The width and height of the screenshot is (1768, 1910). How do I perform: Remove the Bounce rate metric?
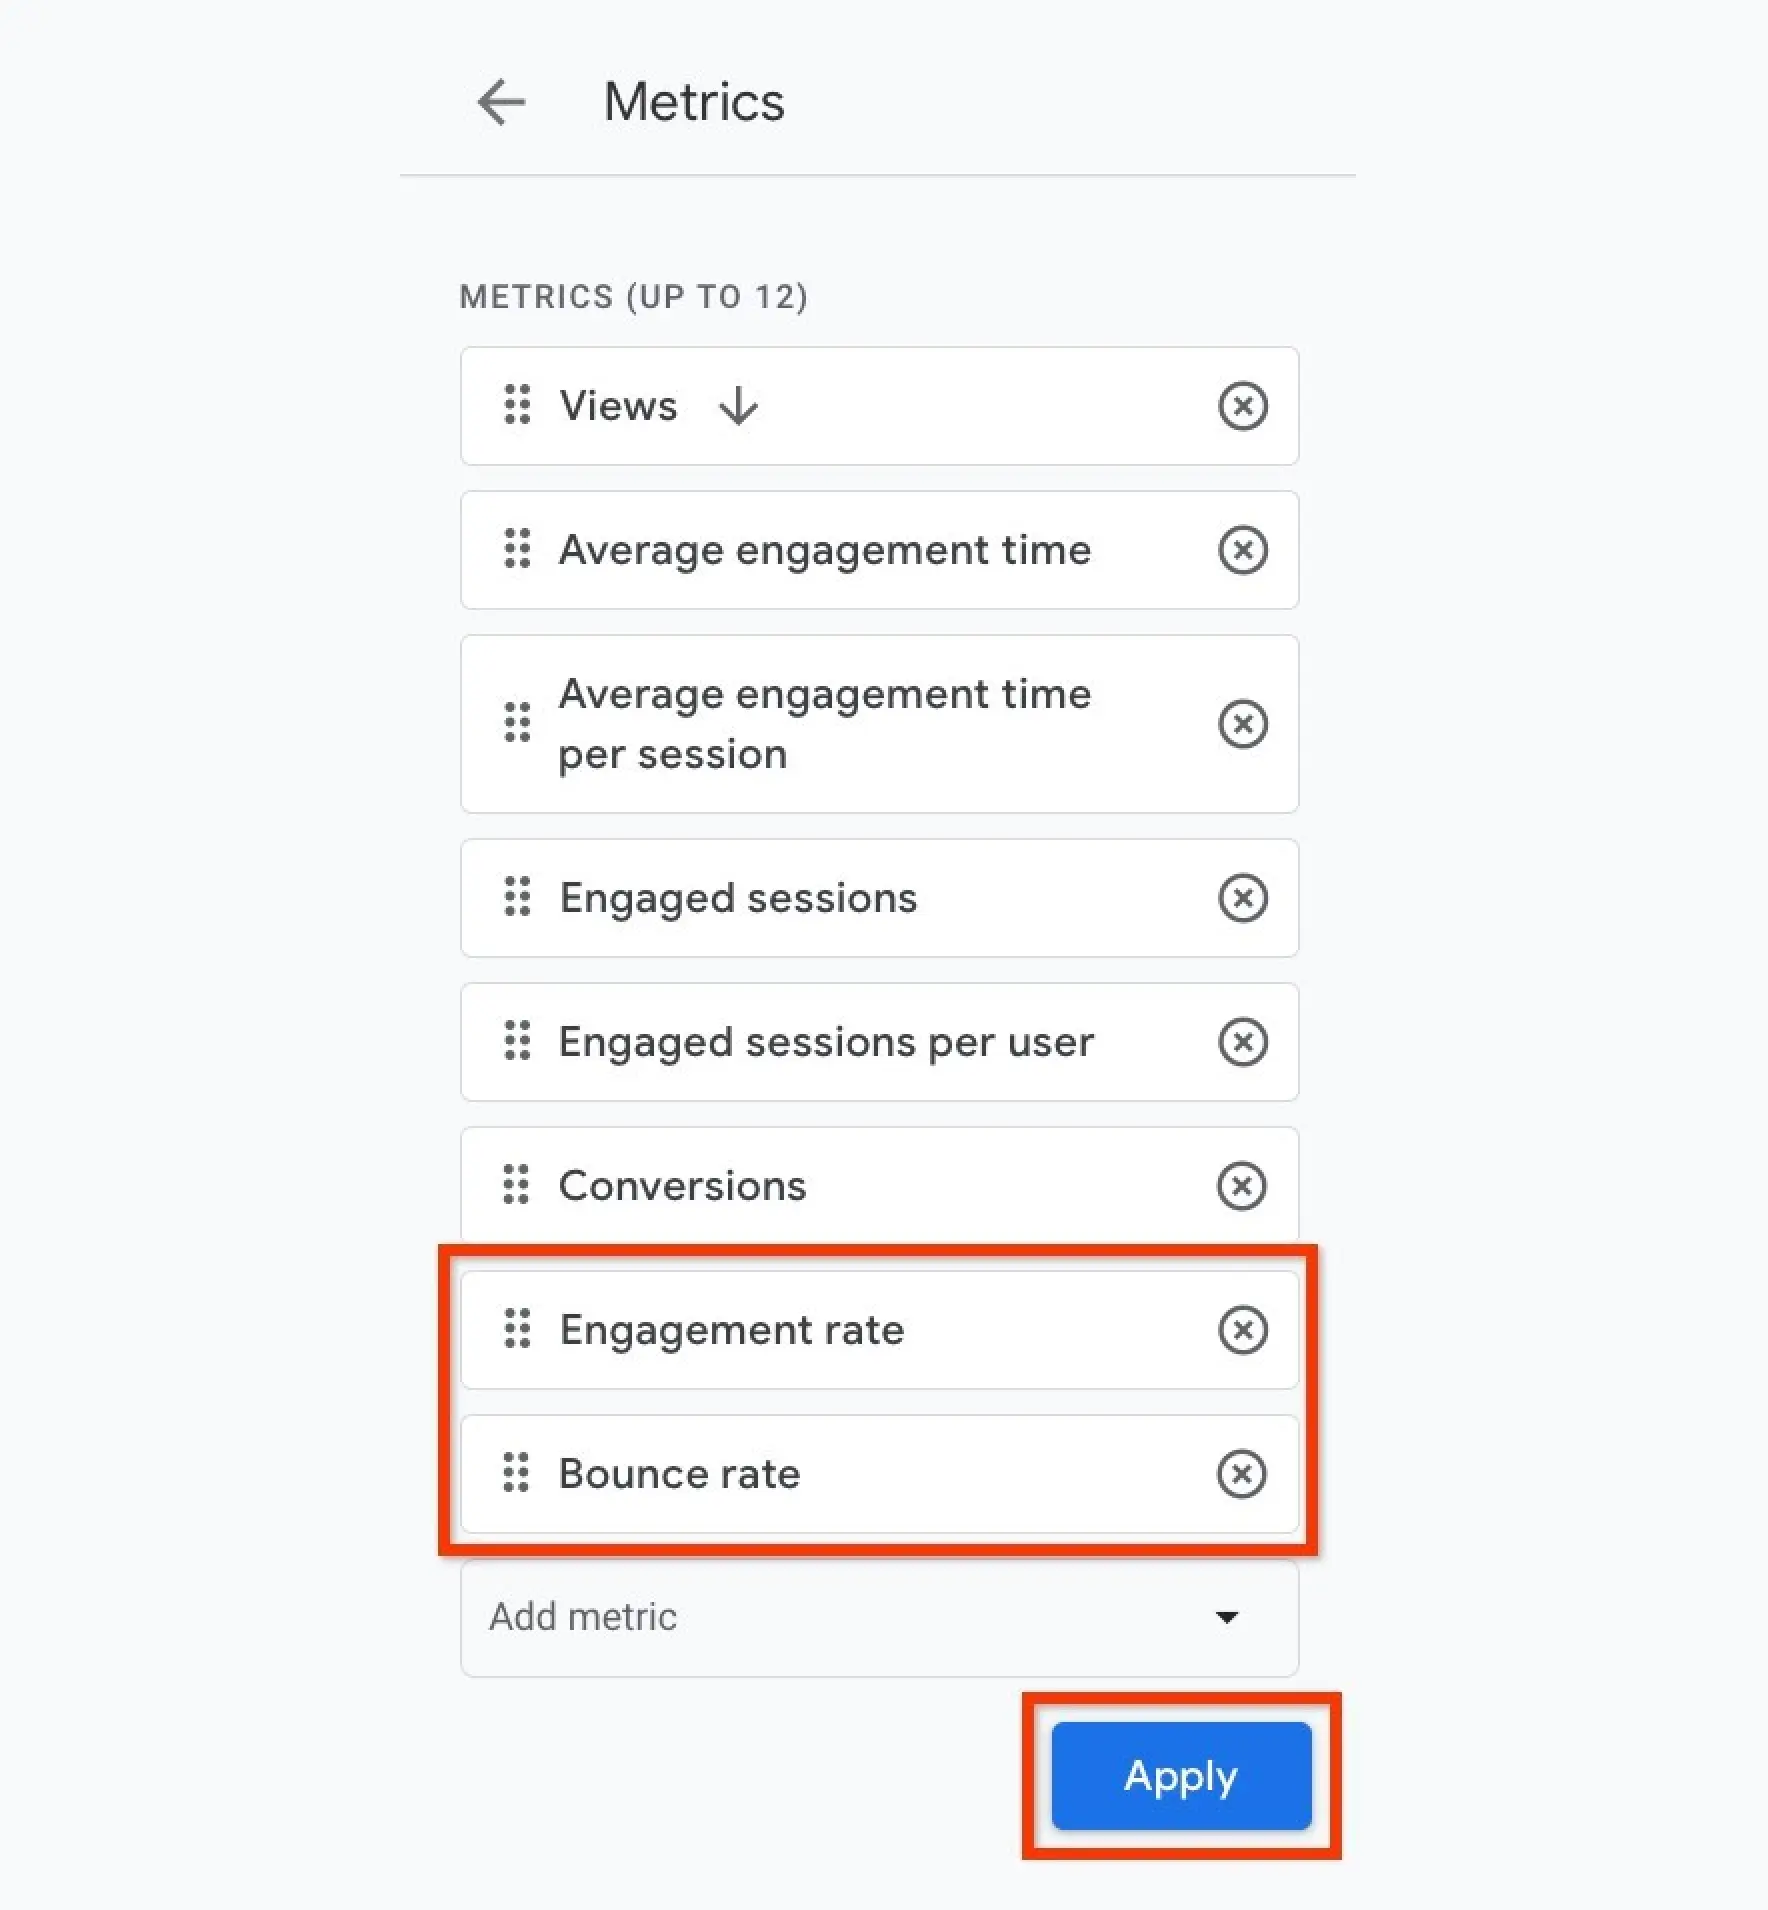click(1242, 1474)
